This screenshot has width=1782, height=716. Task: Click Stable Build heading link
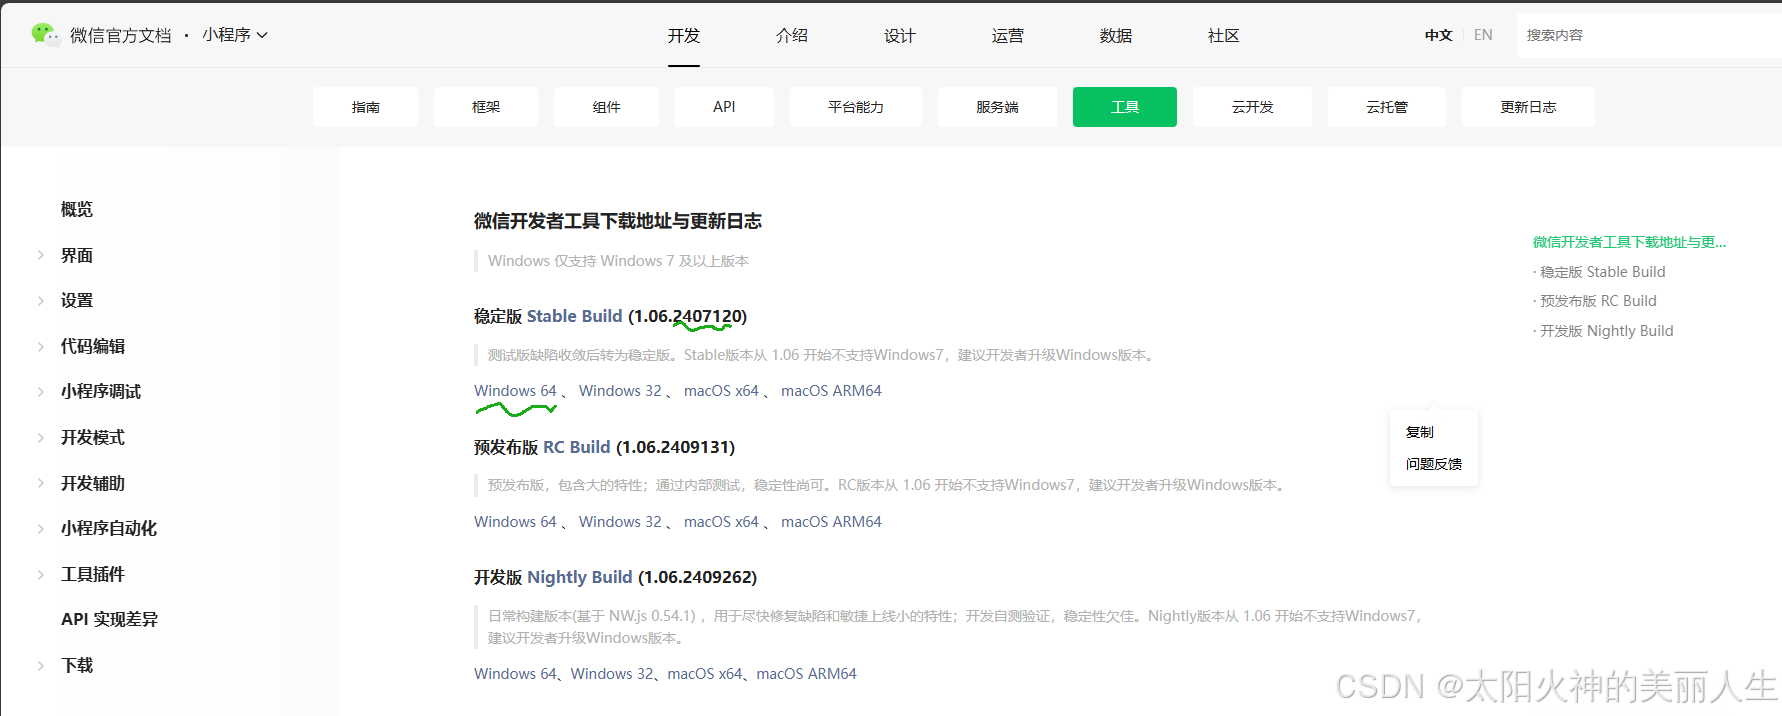pyautogui.click(x=574, y=316)
